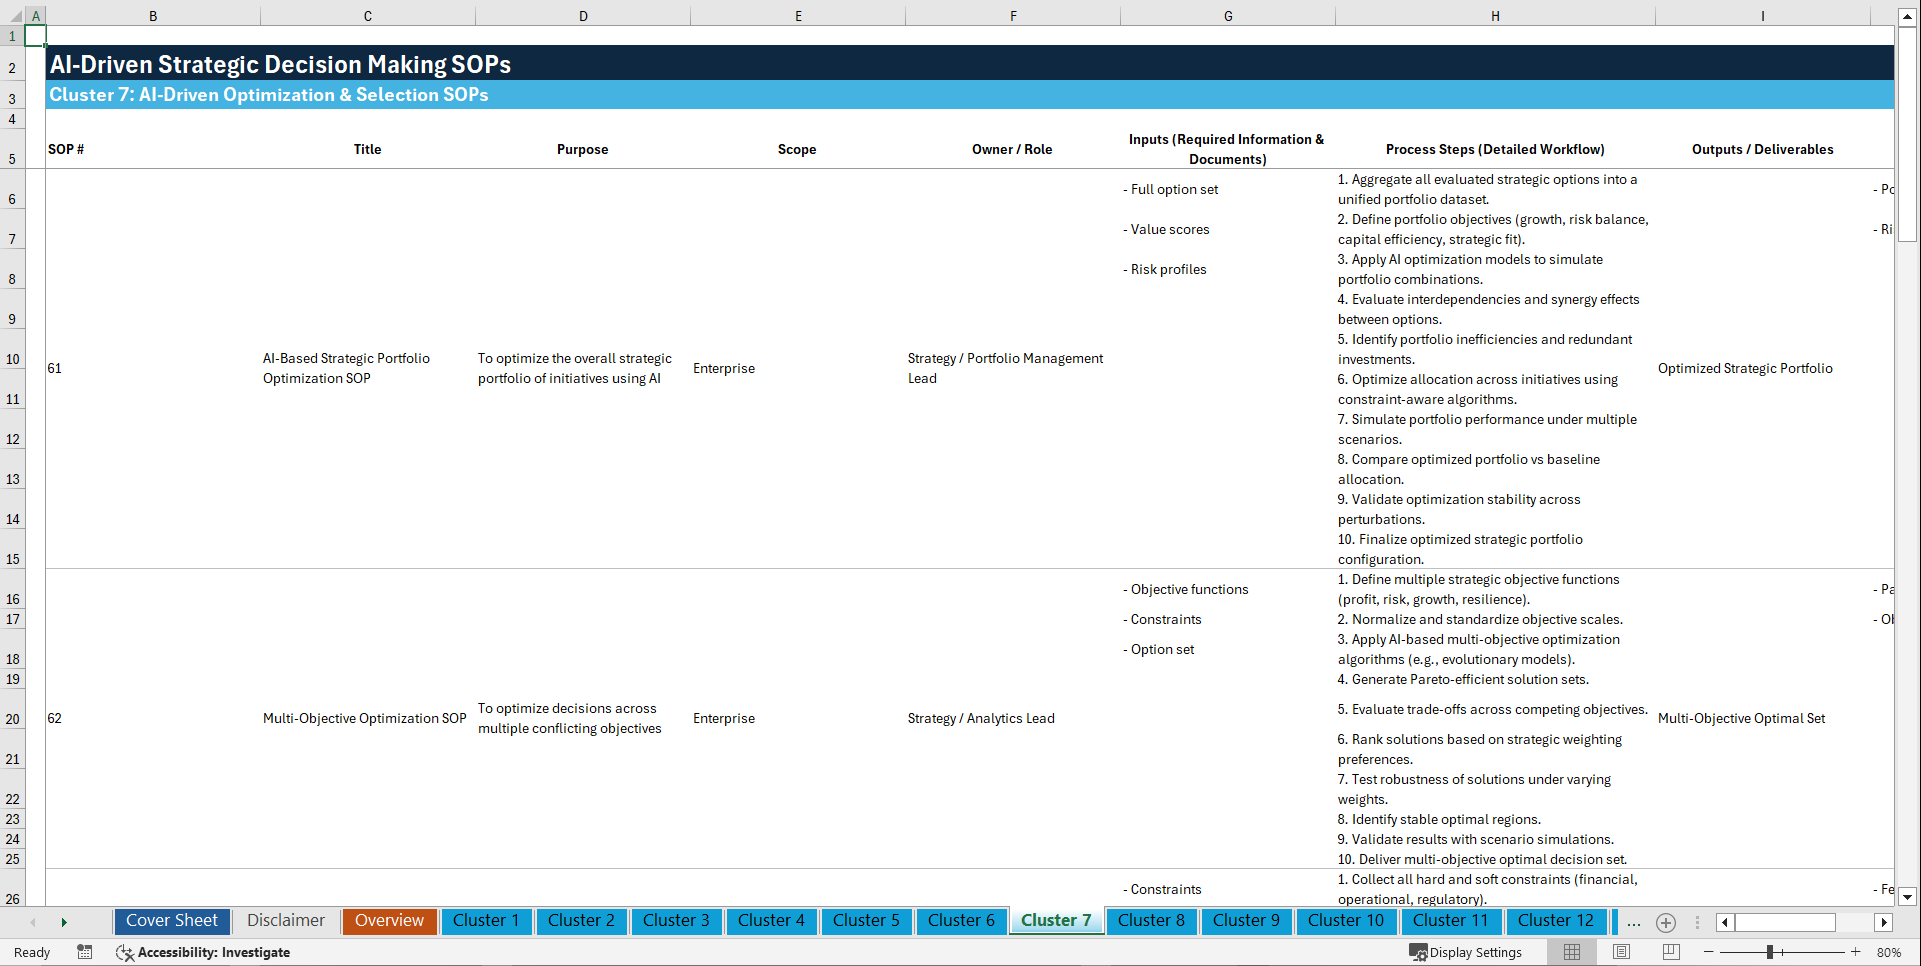This screenshot has width=1921, height=966.
Task: Zoom in with the plus button
Action: point(1857,952)
